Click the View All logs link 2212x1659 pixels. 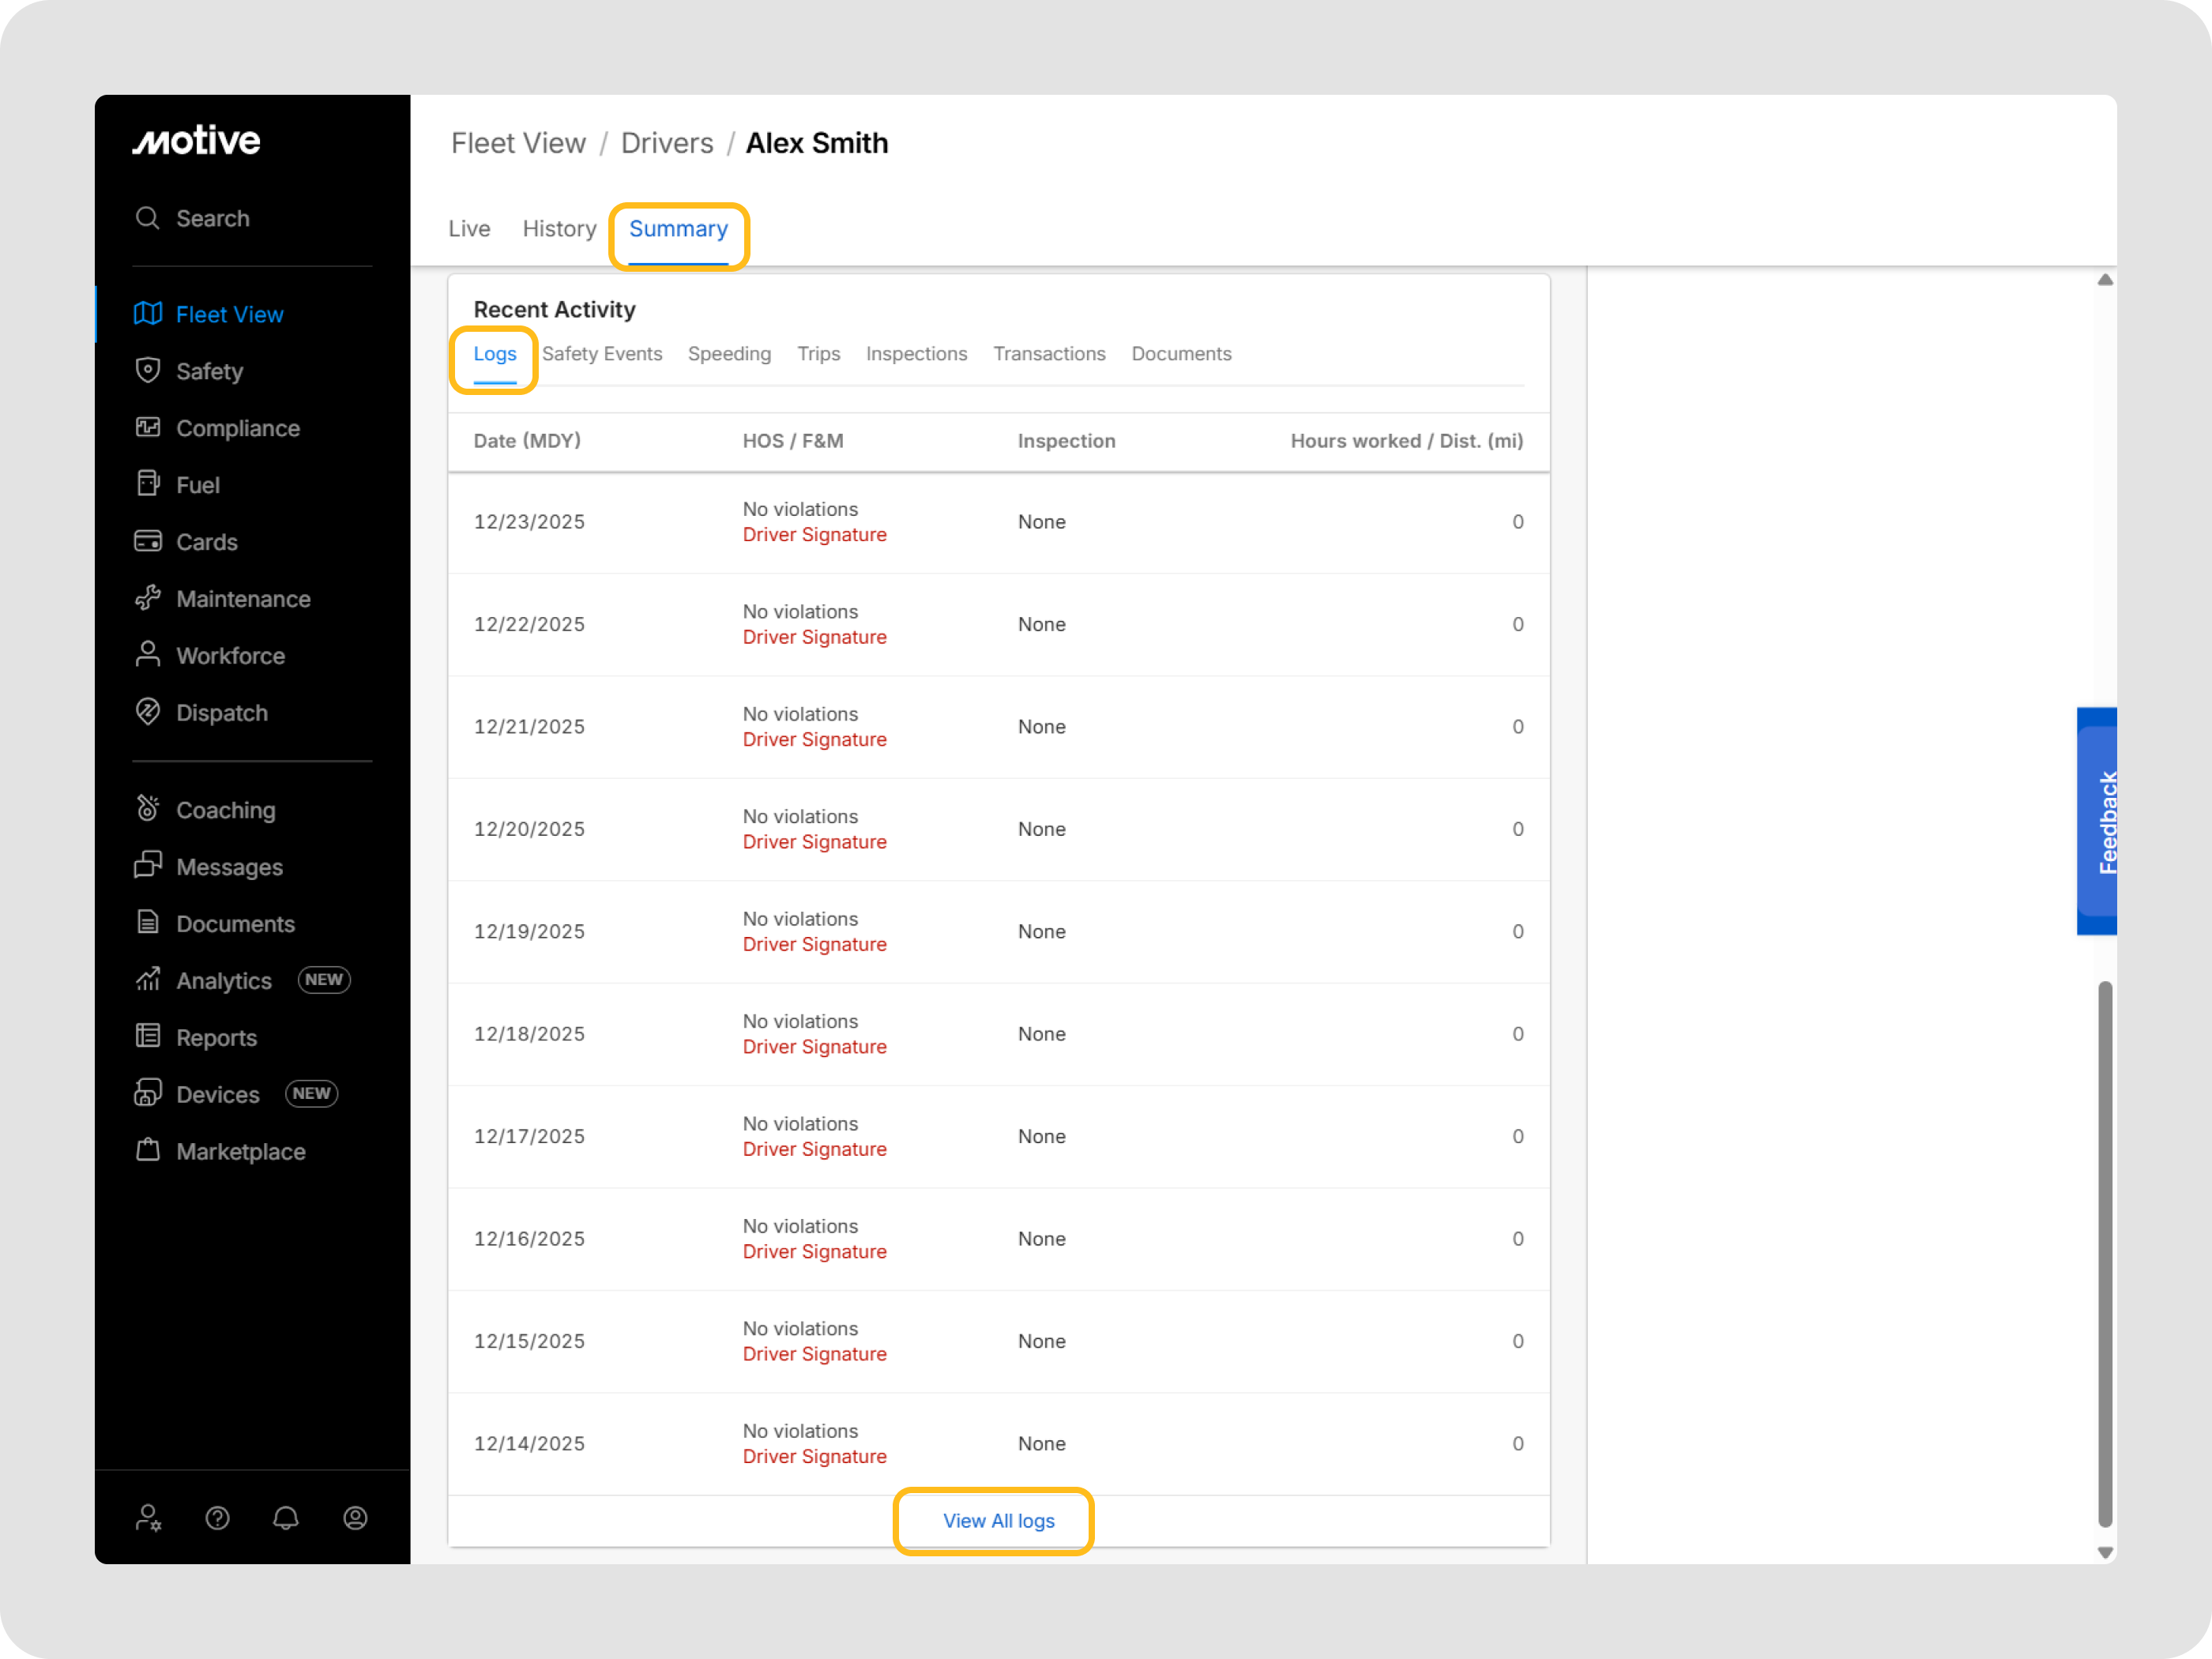[x=998, y=1521]
